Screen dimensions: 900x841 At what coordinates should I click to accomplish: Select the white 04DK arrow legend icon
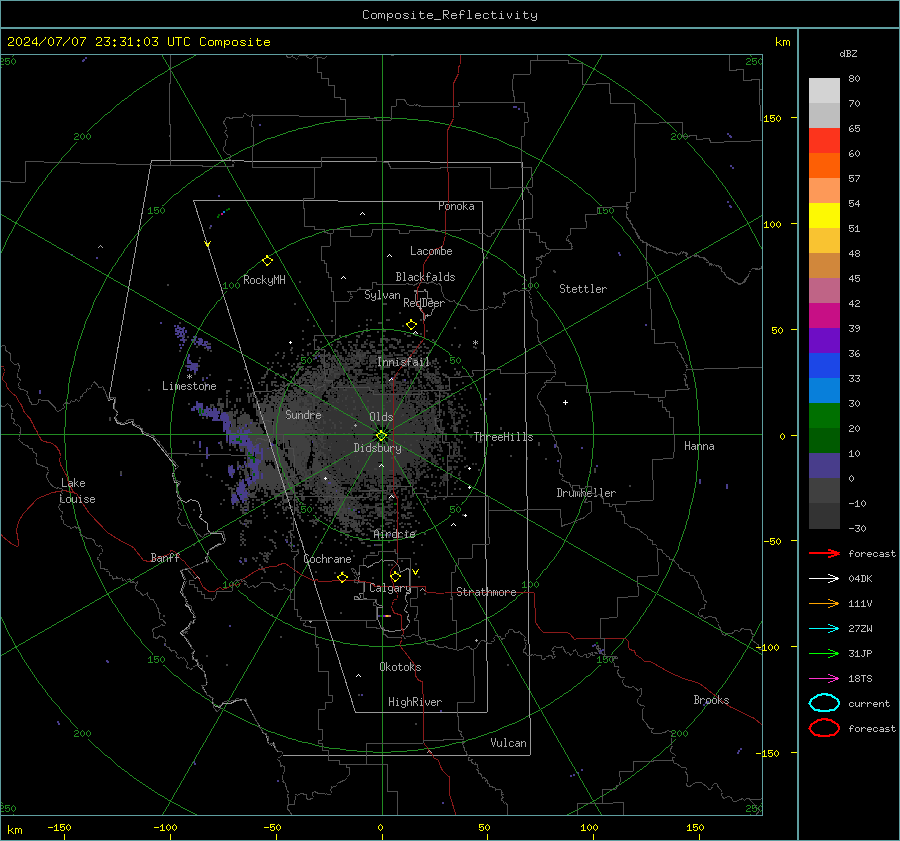click(824, 578)
